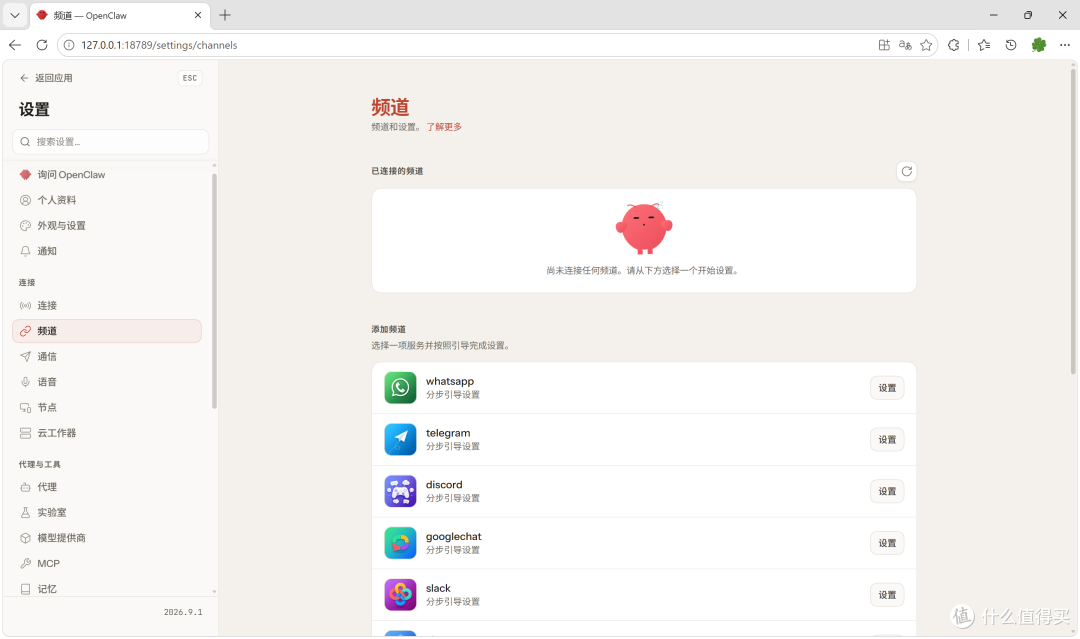Click the 云工作器 server icon

click(x=25, y=433)
